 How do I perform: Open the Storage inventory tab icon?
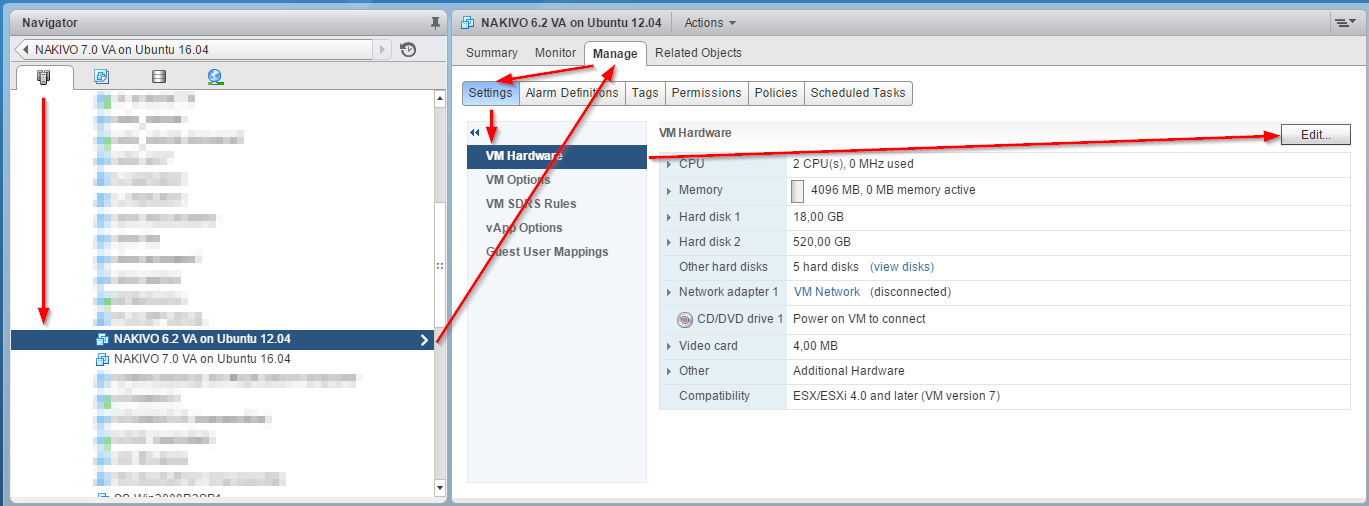point(158,77)
